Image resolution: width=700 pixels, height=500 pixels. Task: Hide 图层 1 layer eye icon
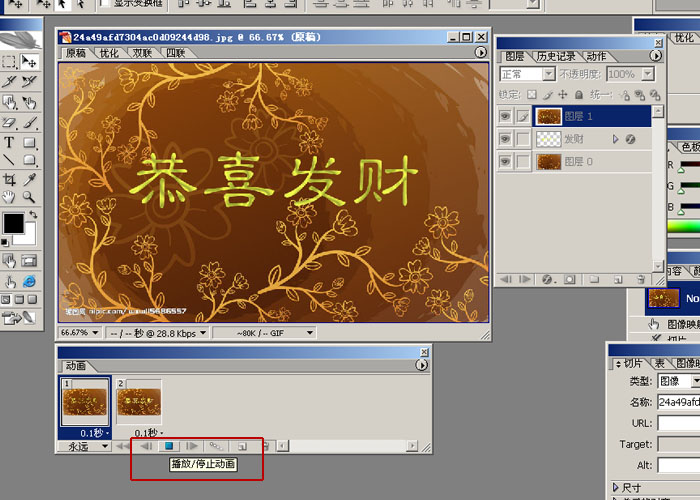coord(505,117)
